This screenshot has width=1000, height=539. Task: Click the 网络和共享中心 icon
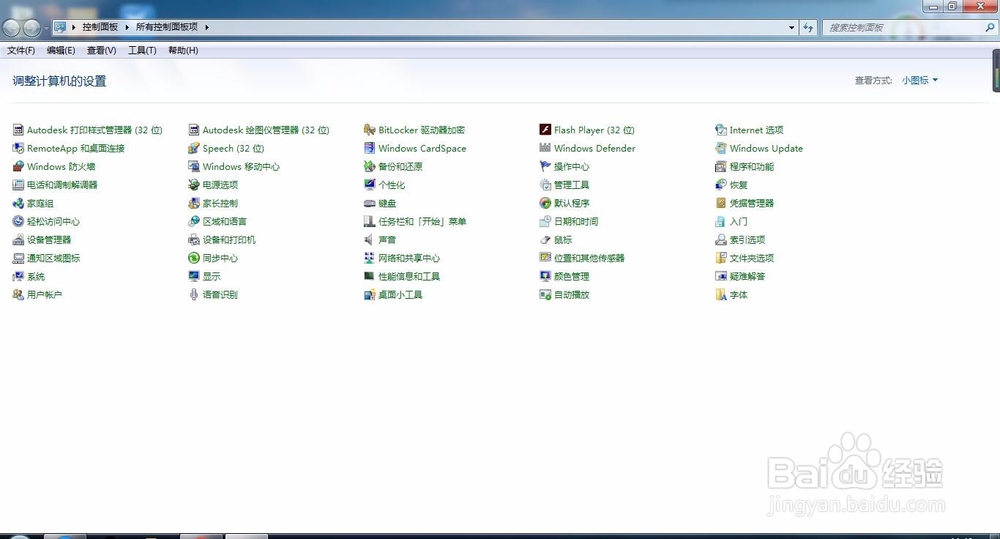coord(369,258)
